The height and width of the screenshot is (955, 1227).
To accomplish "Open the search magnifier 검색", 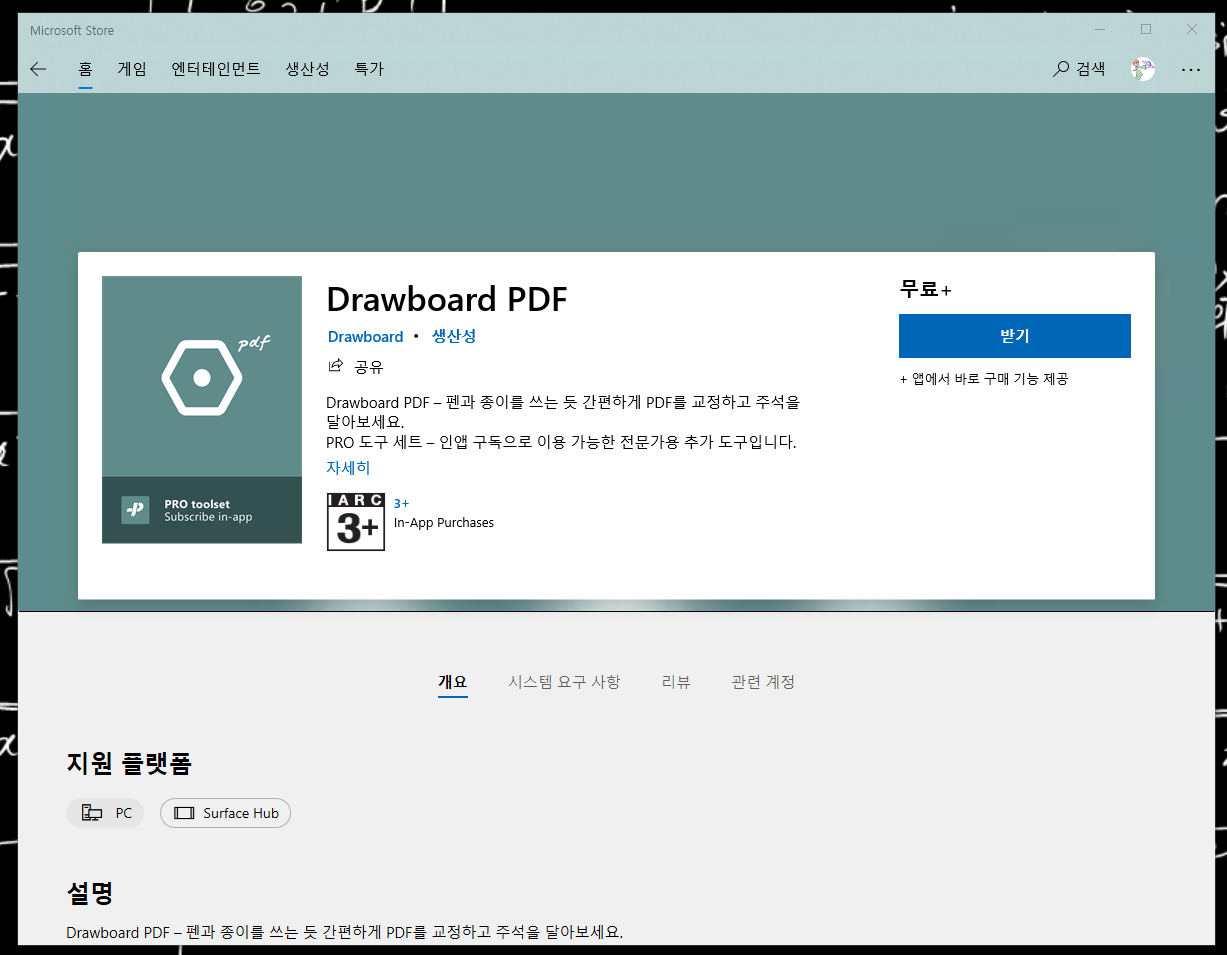I will click(x=1079, y=69).
